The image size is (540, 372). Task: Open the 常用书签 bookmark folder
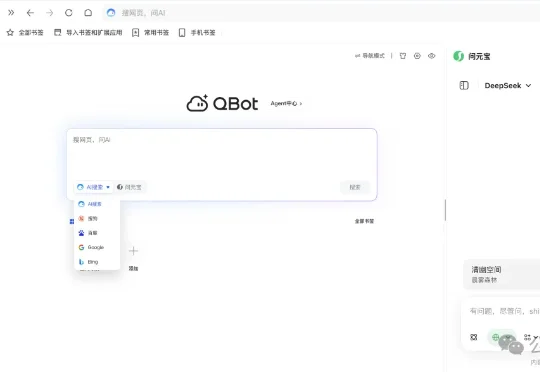click(x=150, y=32)
